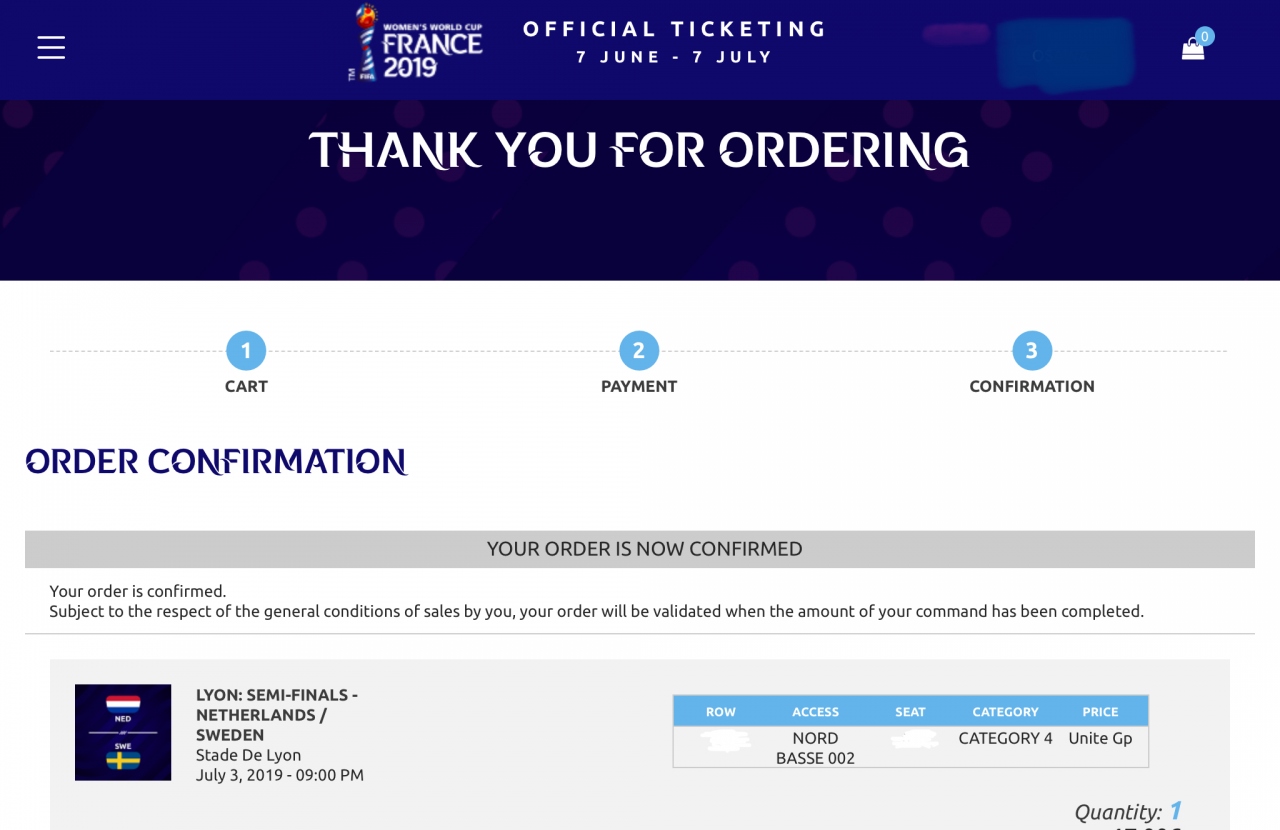Click the cart item count badge
Screen dimensions: 1280x830
pyautogui.click(x=1205, y=36)
